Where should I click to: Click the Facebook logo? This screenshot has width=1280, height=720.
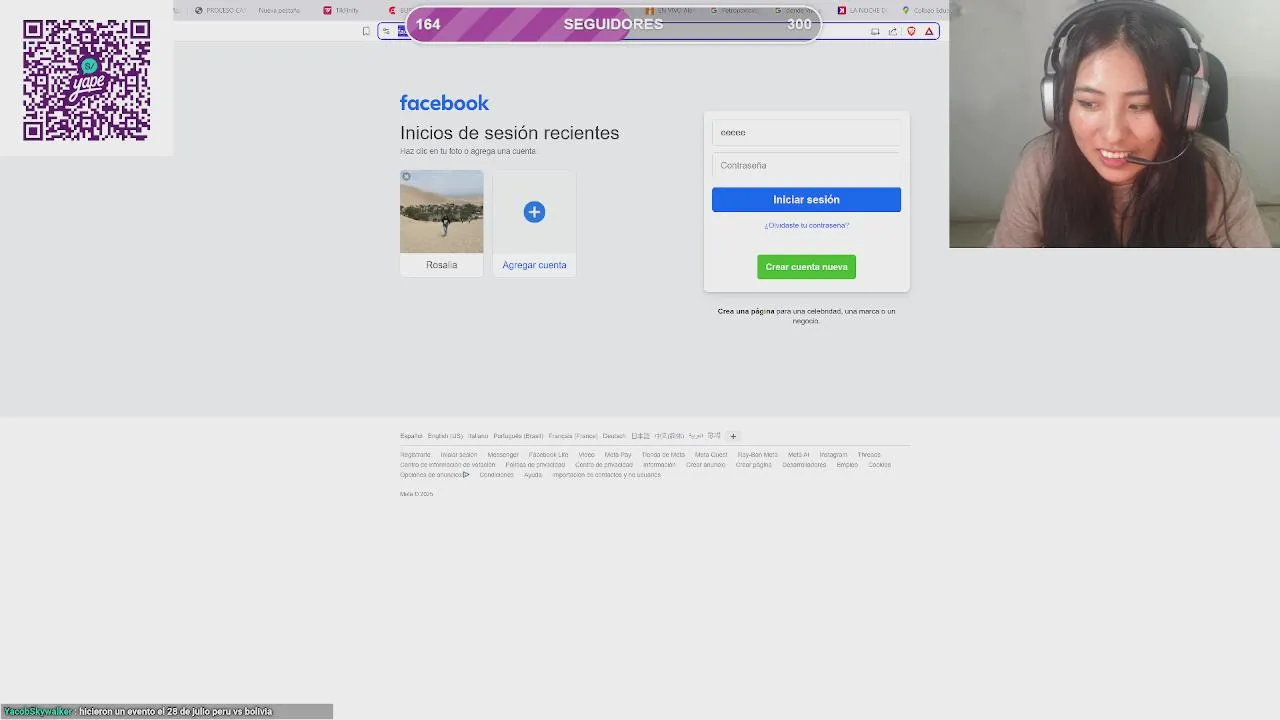(x=444, y=103)
